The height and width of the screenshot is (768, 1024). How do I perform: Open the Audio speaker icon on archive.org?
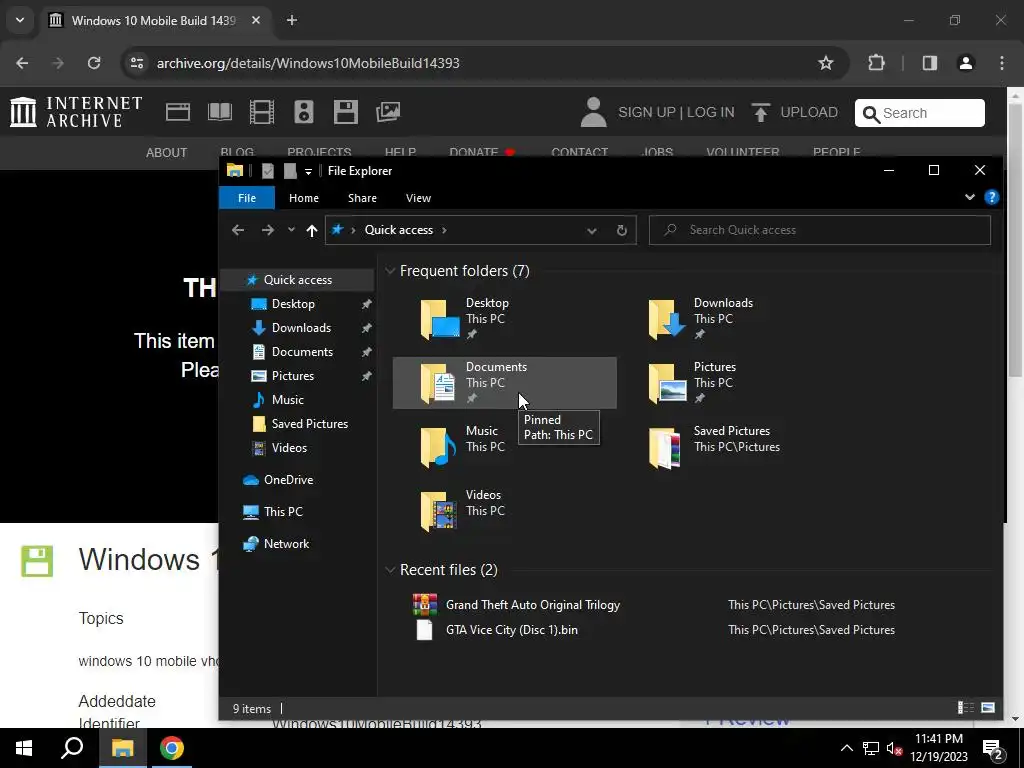(304, 112)
